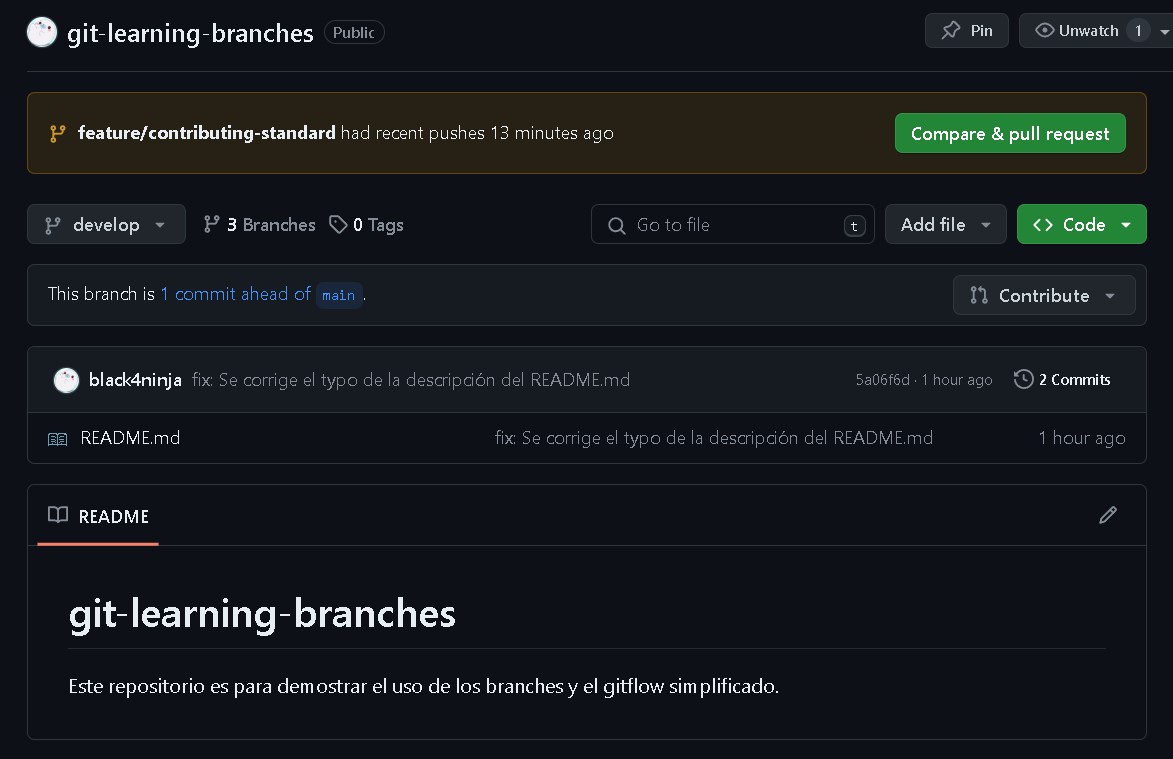Open the green Code dropdown
This screenshot has height=759, width=1173.
coord(1081,225)
